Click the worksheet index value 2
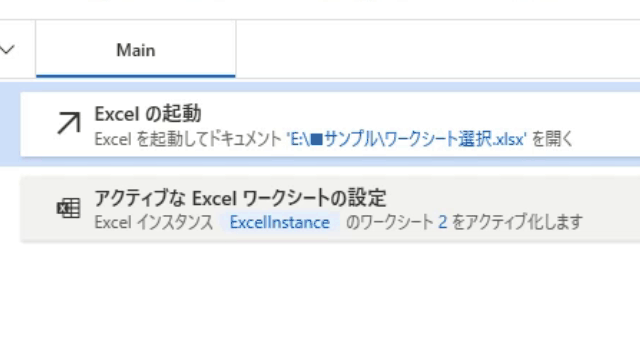Screen dimensions: 640x360 tap(442, 223)
